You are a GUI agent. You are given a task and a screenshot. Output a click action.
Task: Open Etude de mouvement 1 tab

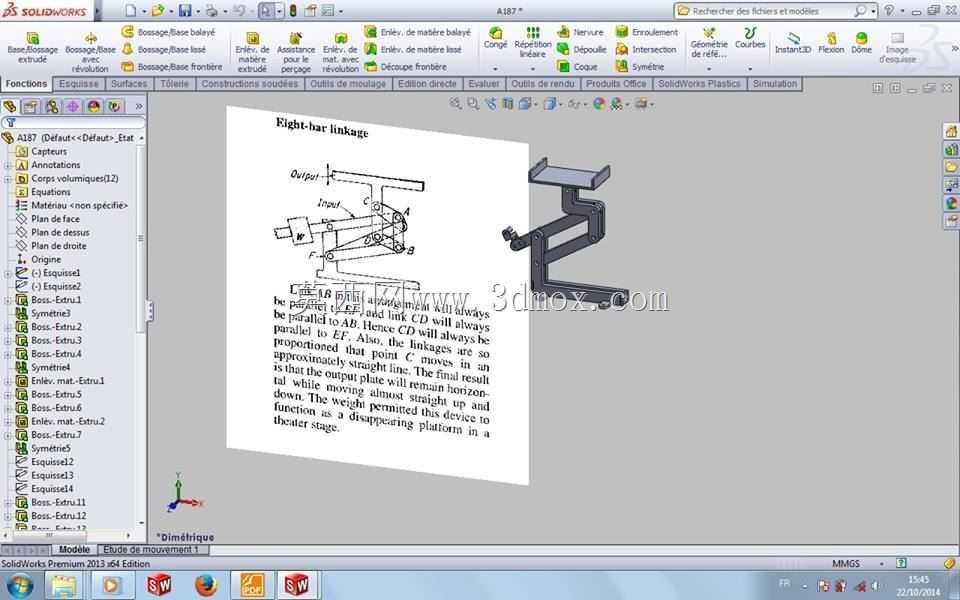(x=151, y=550)
